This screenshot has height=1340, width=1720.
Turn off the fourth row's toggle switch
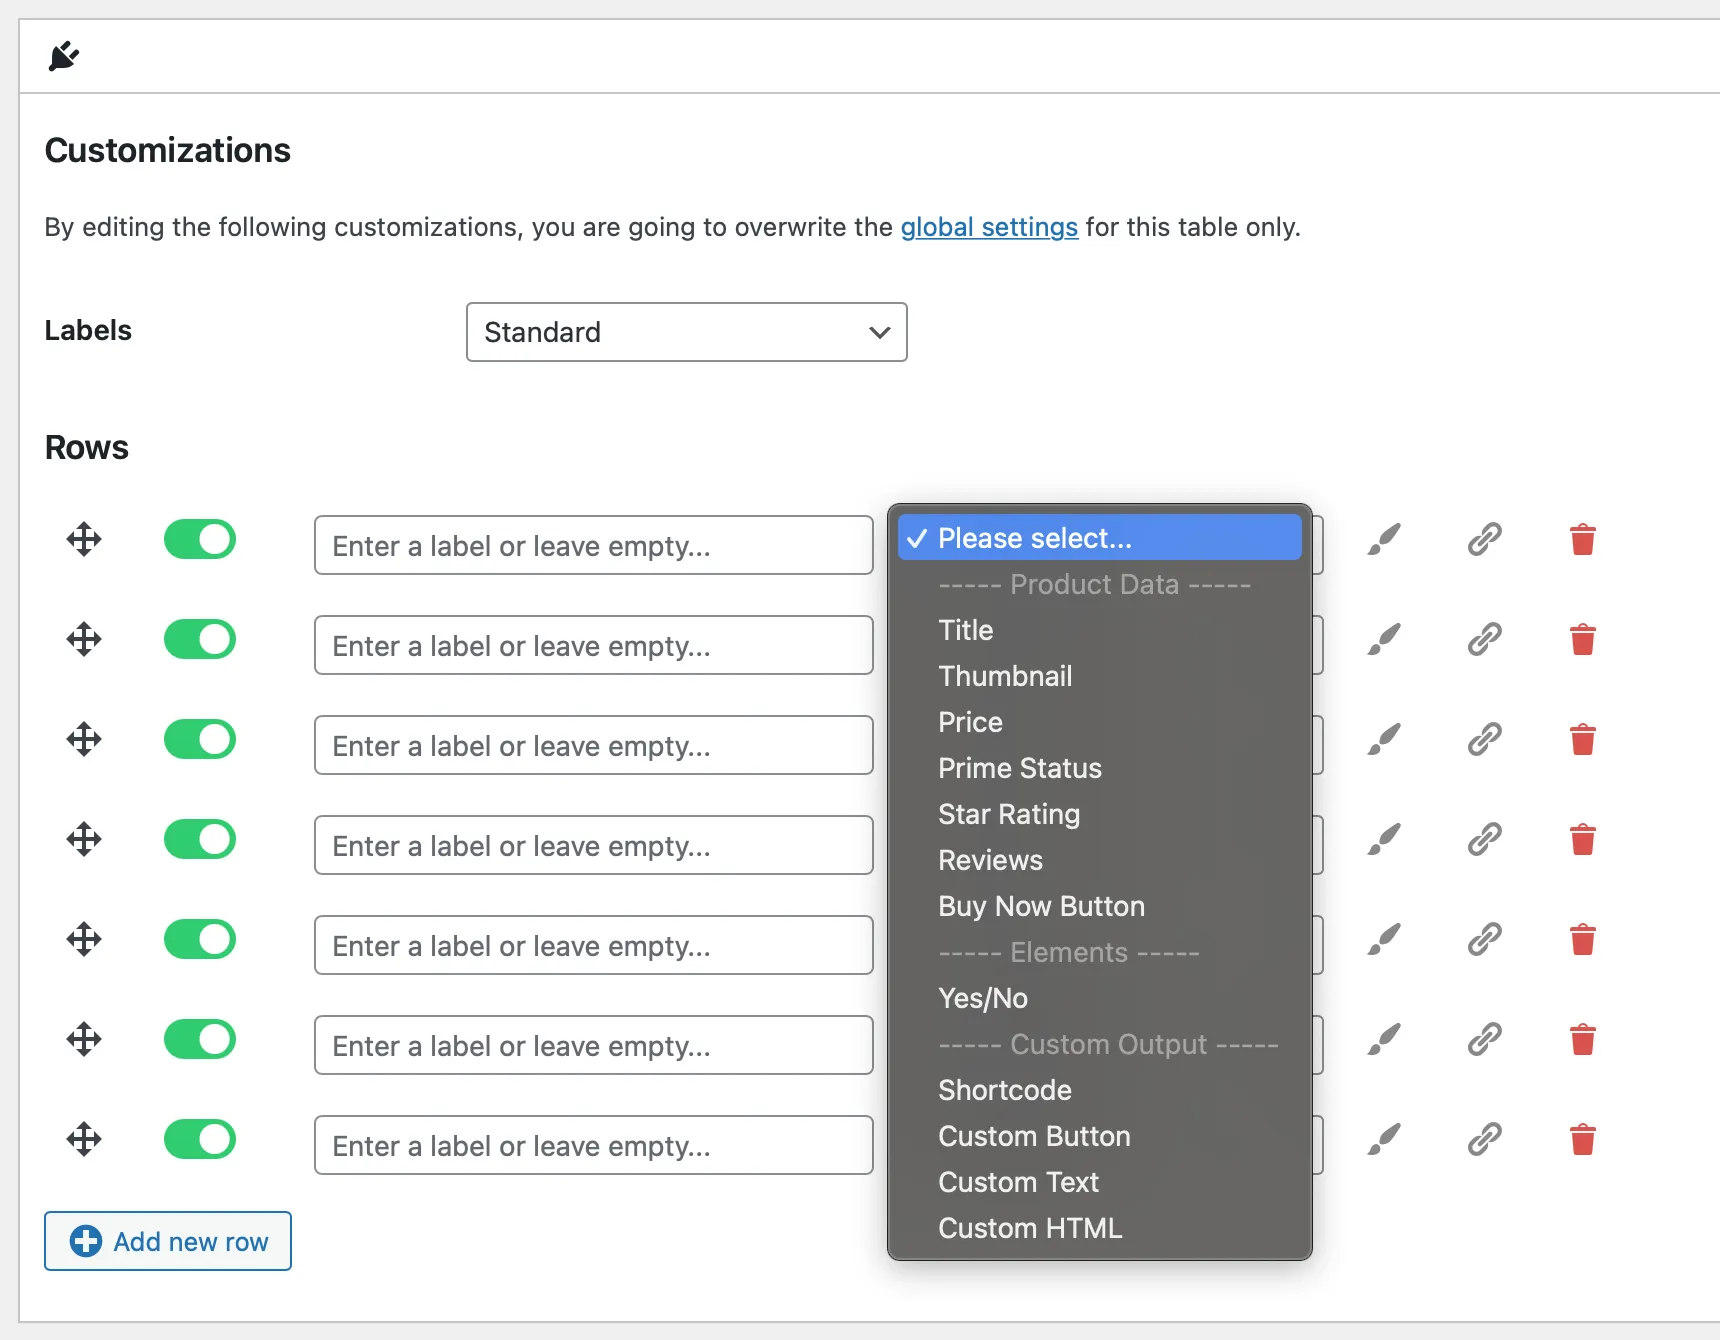200,839
